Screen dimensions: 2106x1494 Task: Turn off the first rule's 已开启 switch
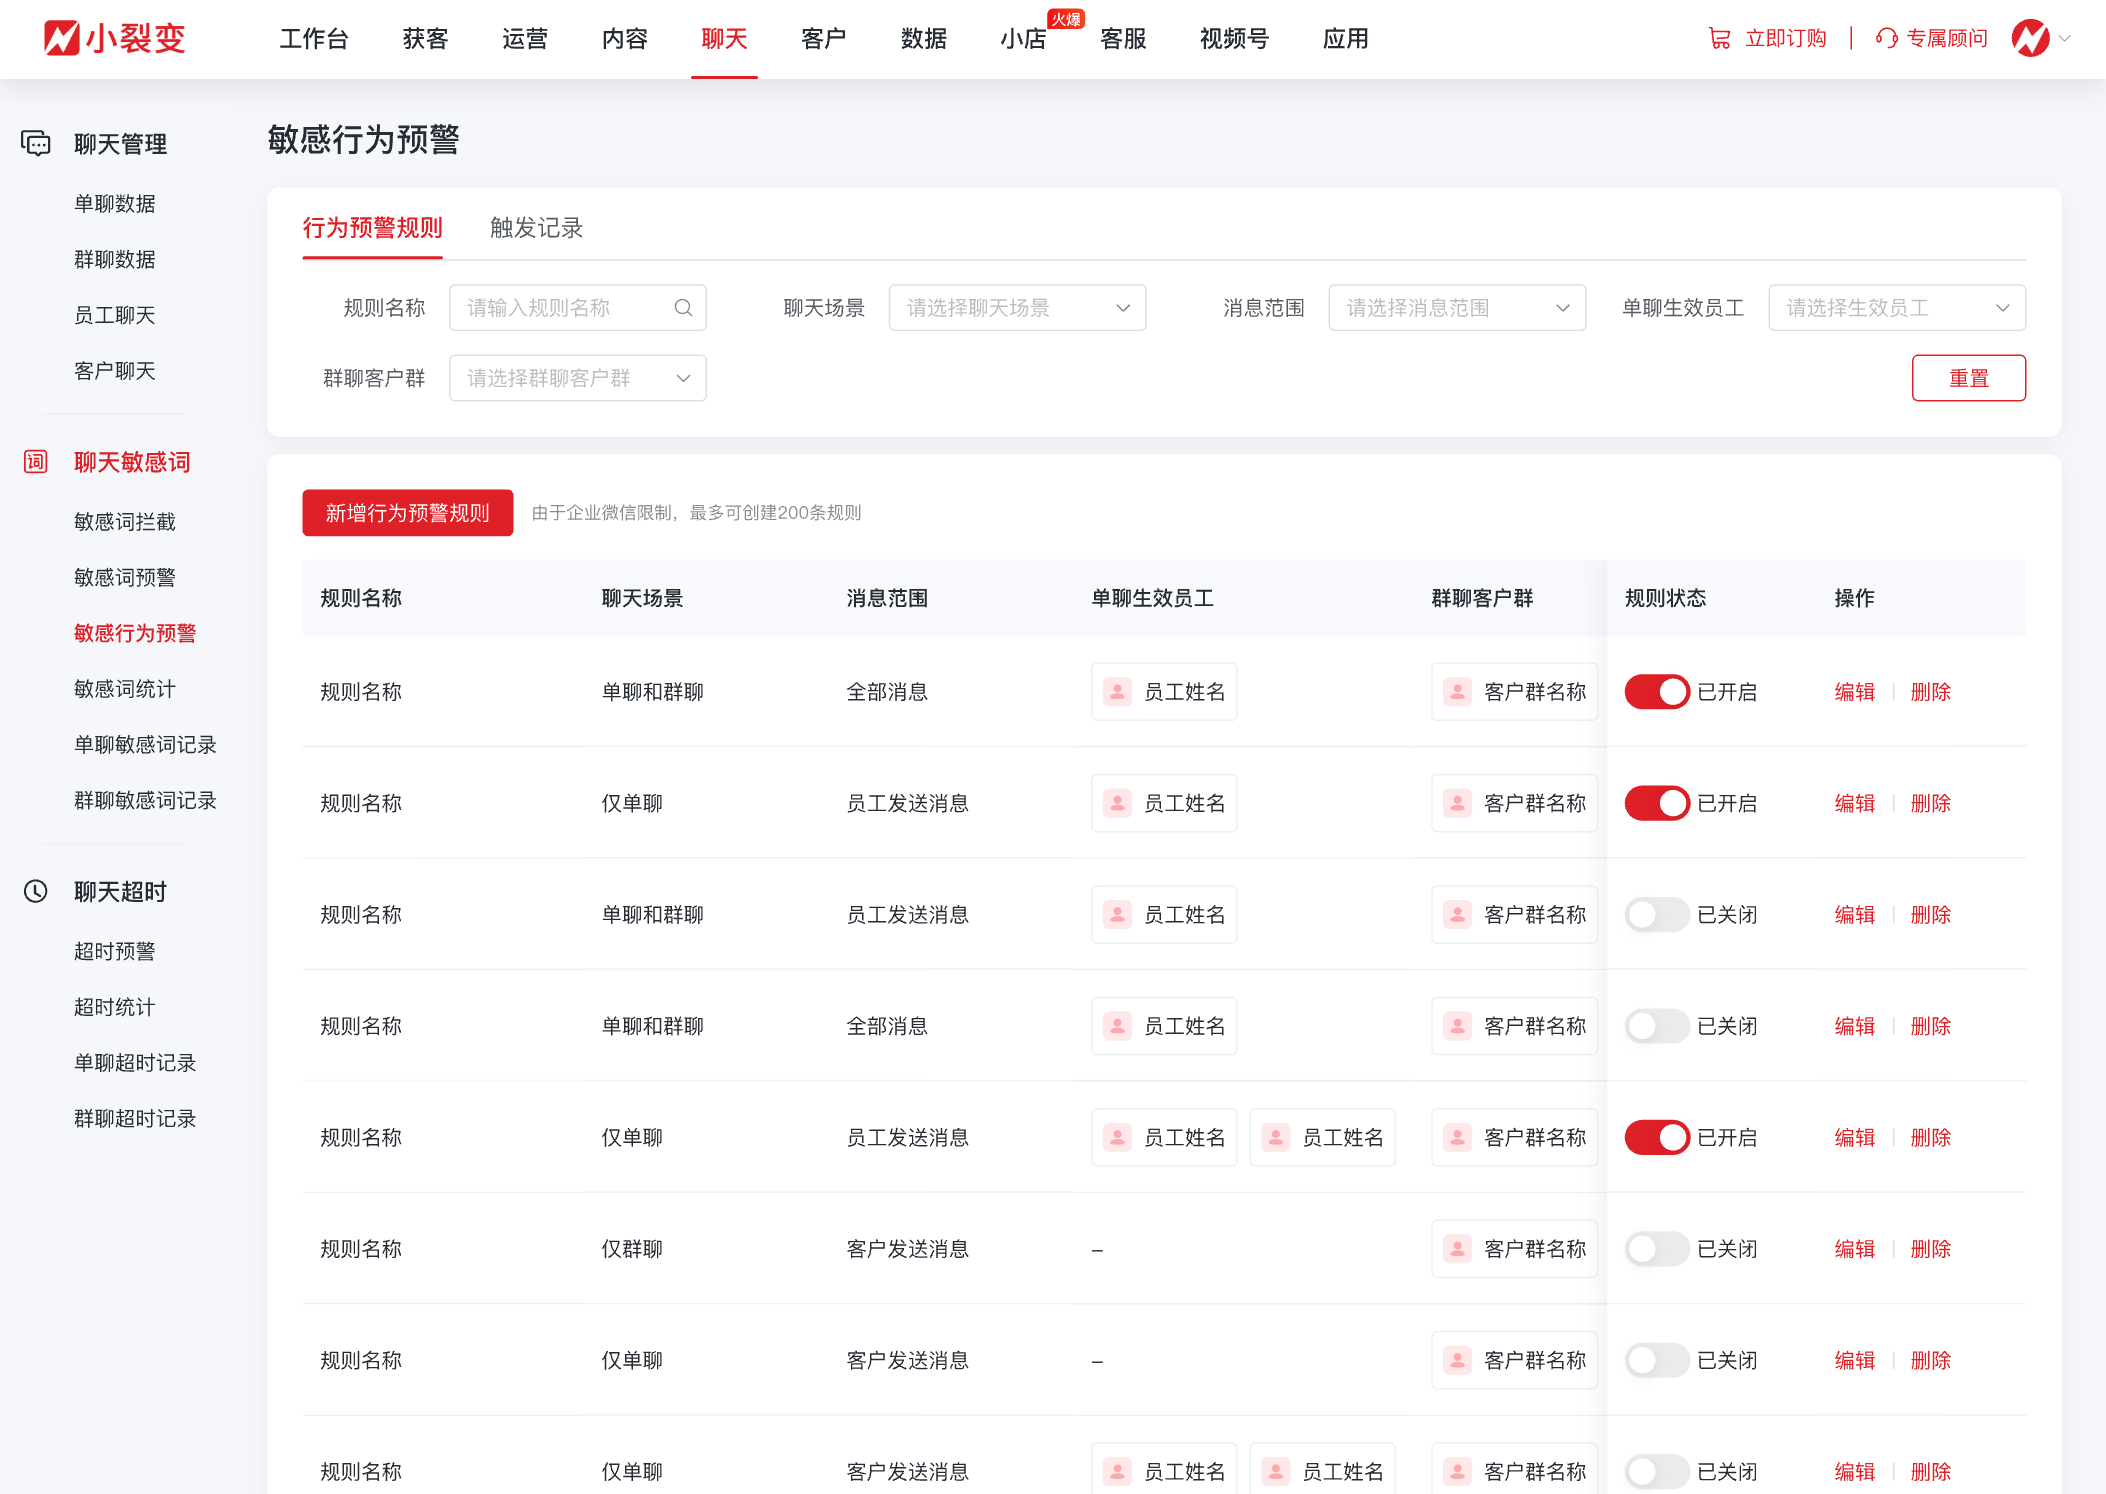pyautogui.click(x=1657, y=692)
